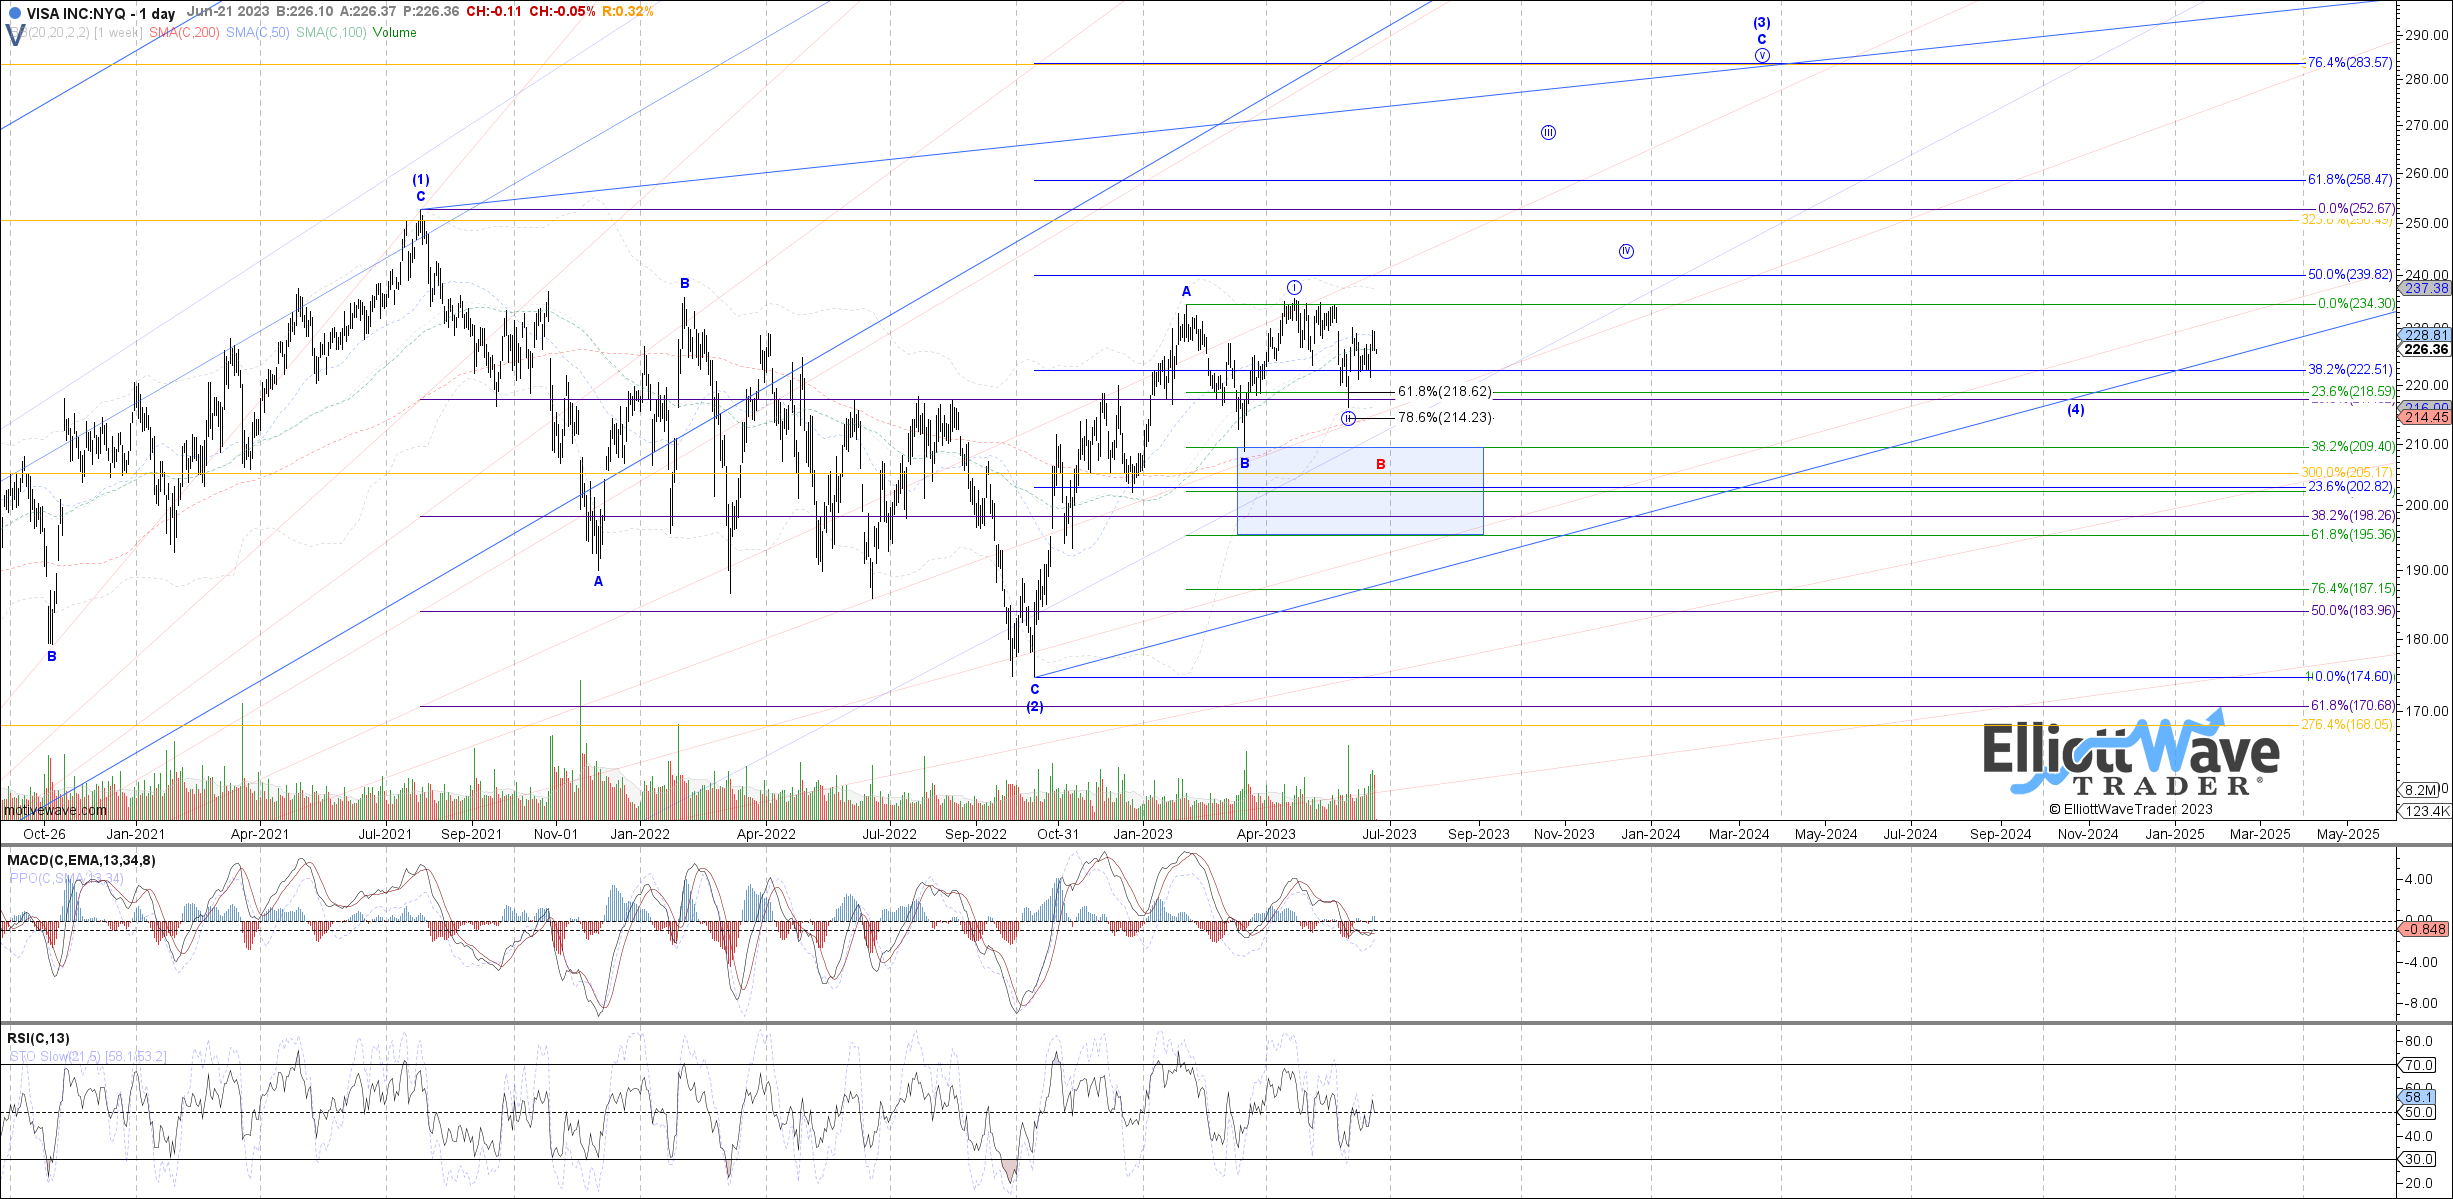This screenshot has height=1199, width=2453.
Task: Click the 61.8%(170.68) Fibonacci label
Action: 2352,706
